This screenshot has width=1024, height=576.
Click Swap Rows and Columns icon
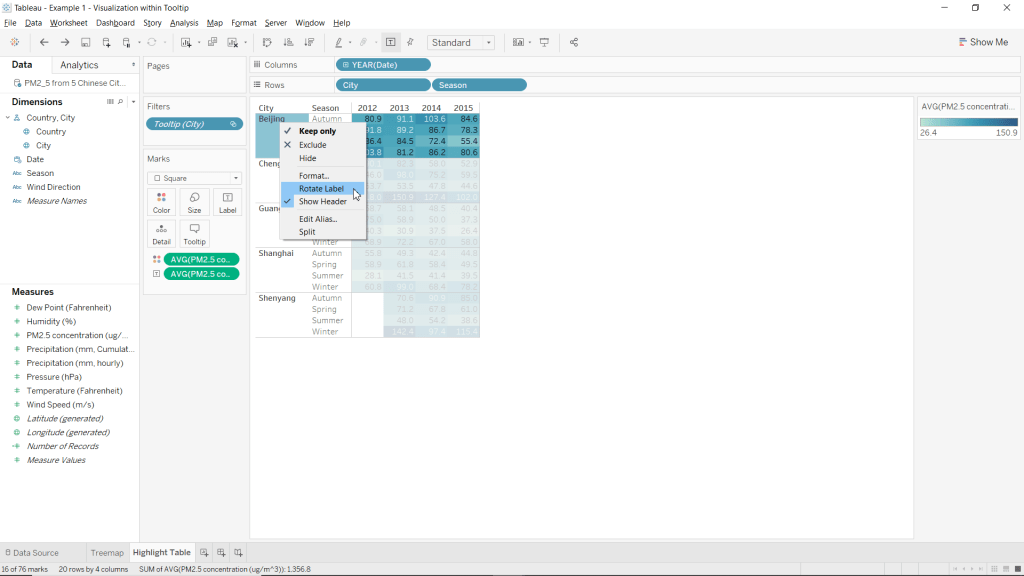coord(267,43)
